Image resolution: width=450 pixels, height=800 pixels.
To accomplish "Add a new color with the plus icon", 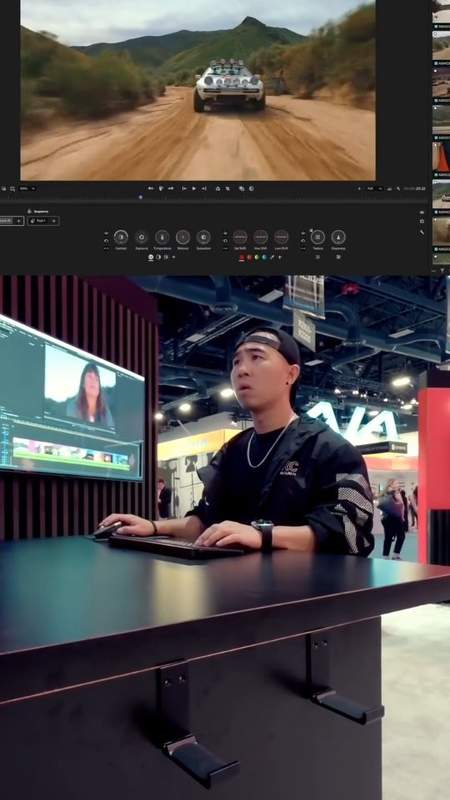I will 279,257.
